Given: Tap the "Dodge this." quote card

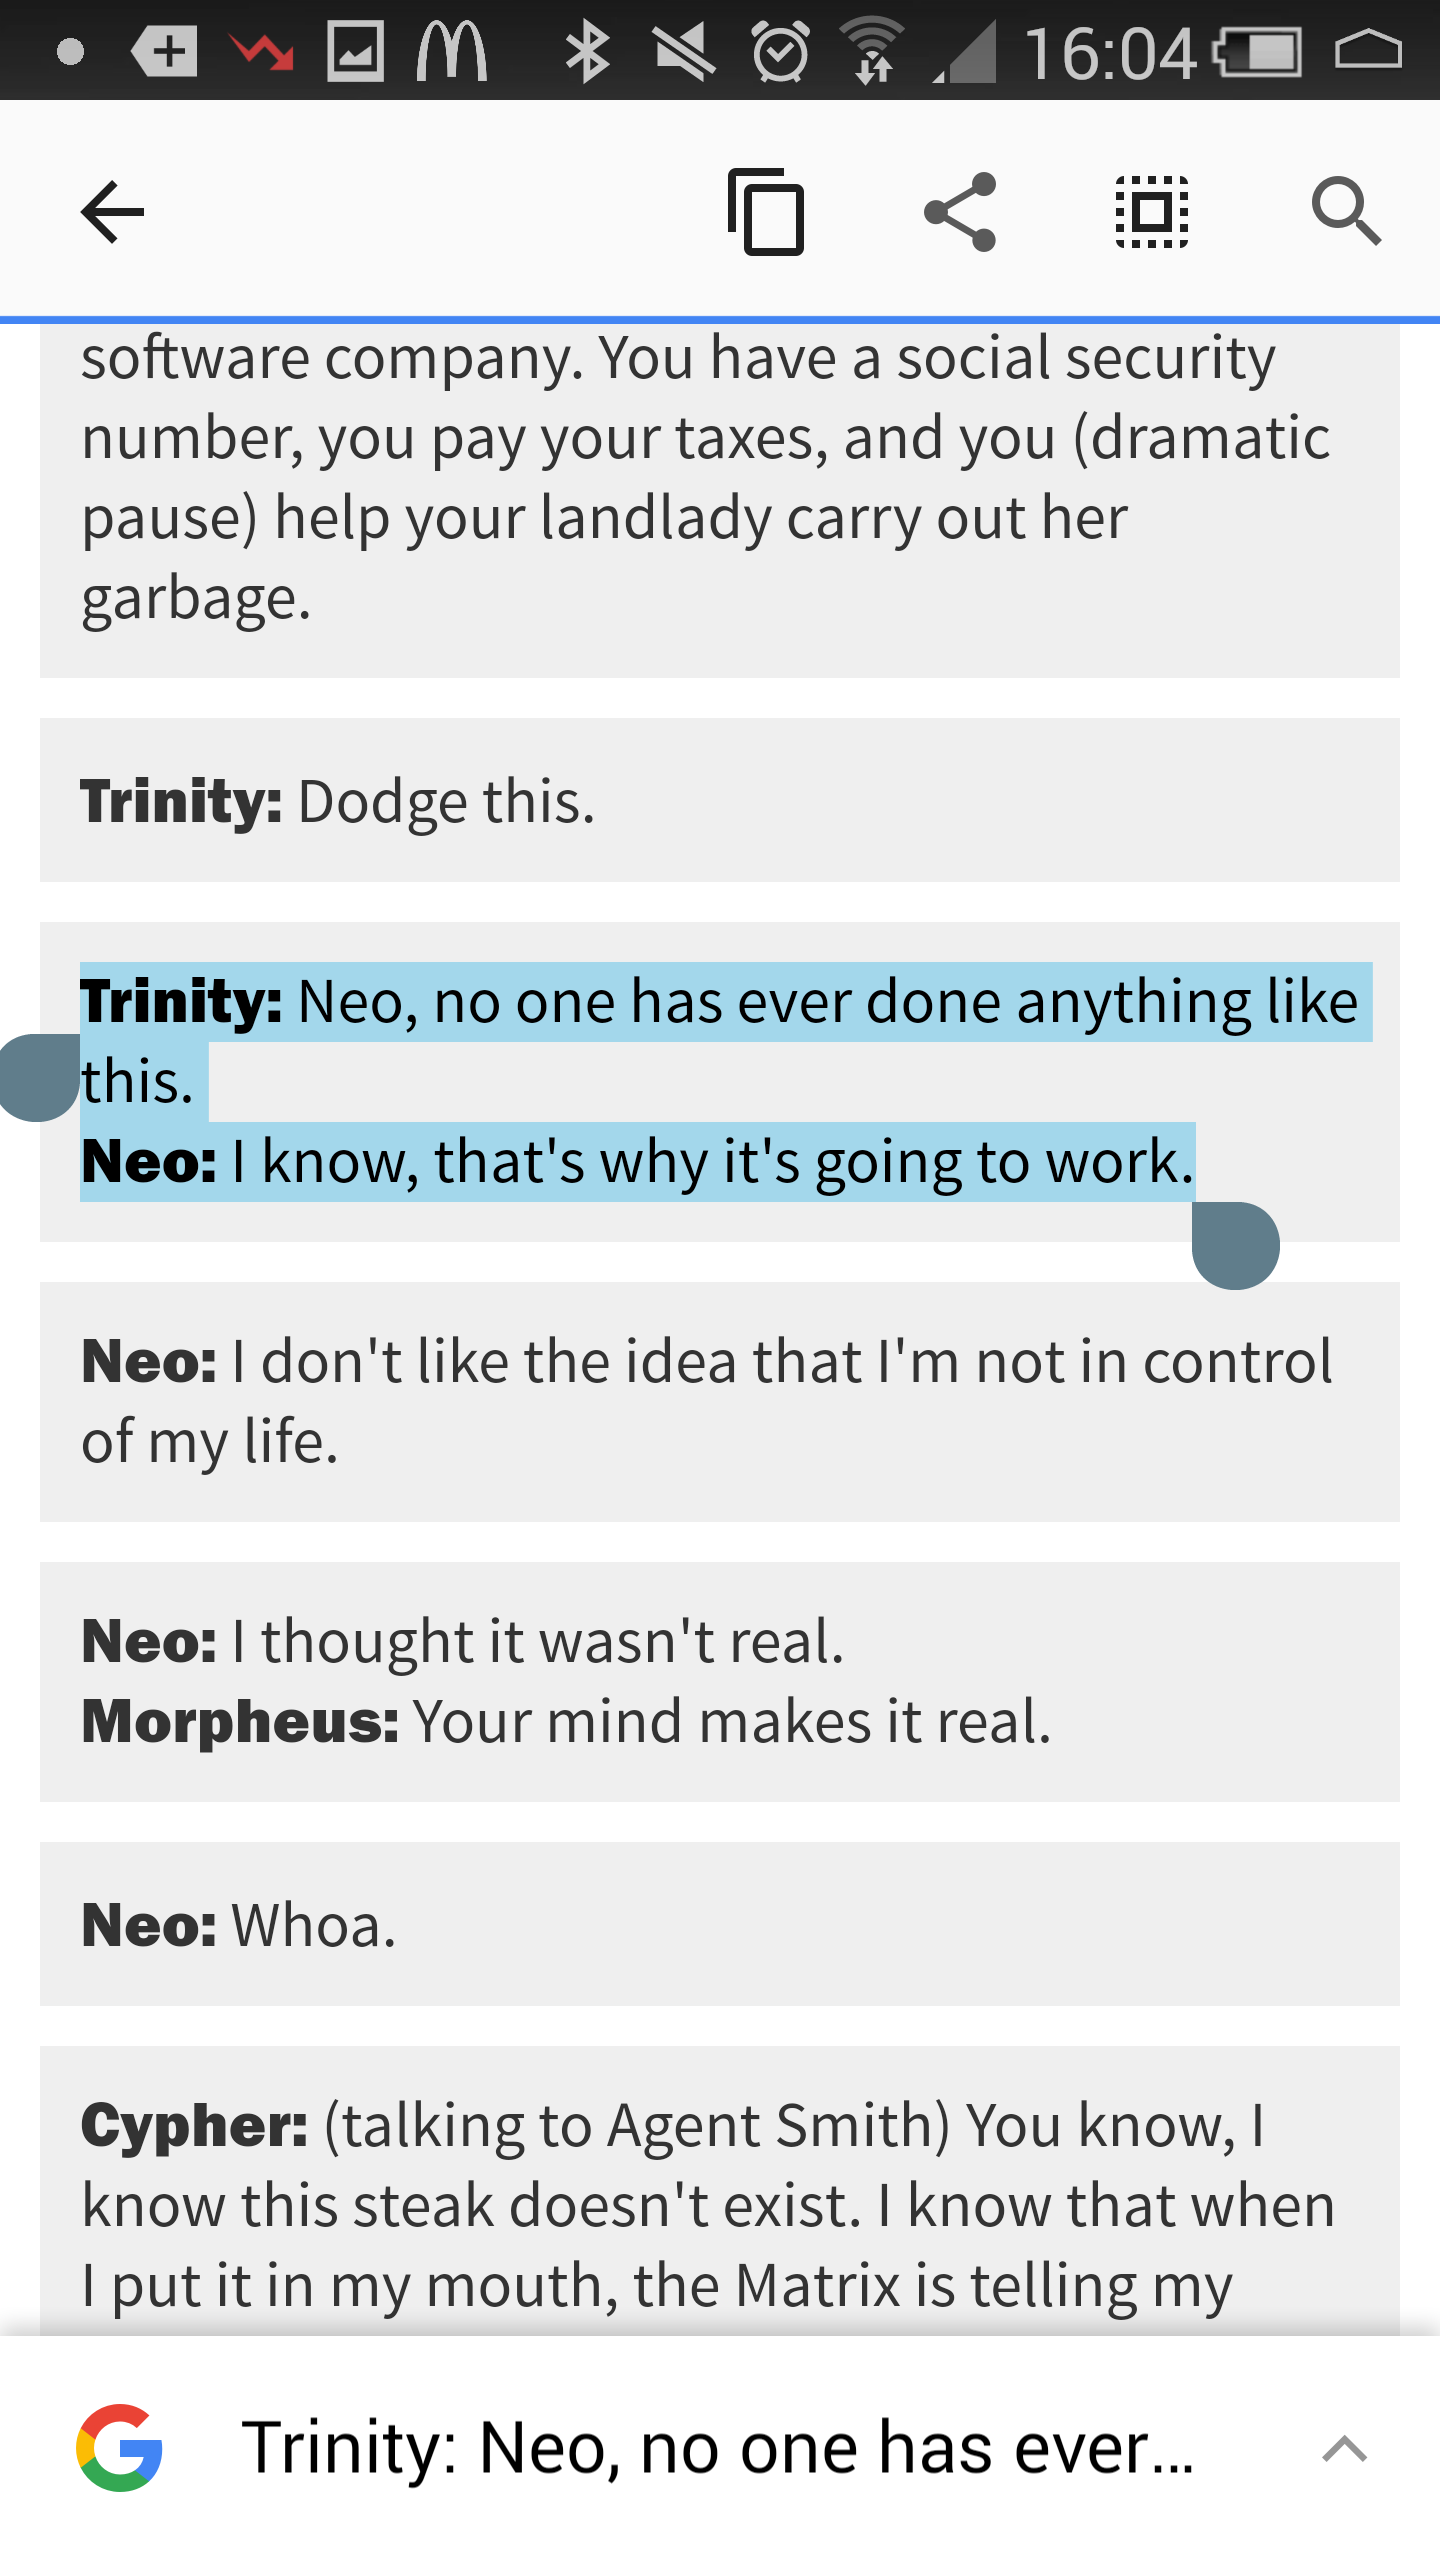Looking at the screenshot, I should tap(720, 800).
